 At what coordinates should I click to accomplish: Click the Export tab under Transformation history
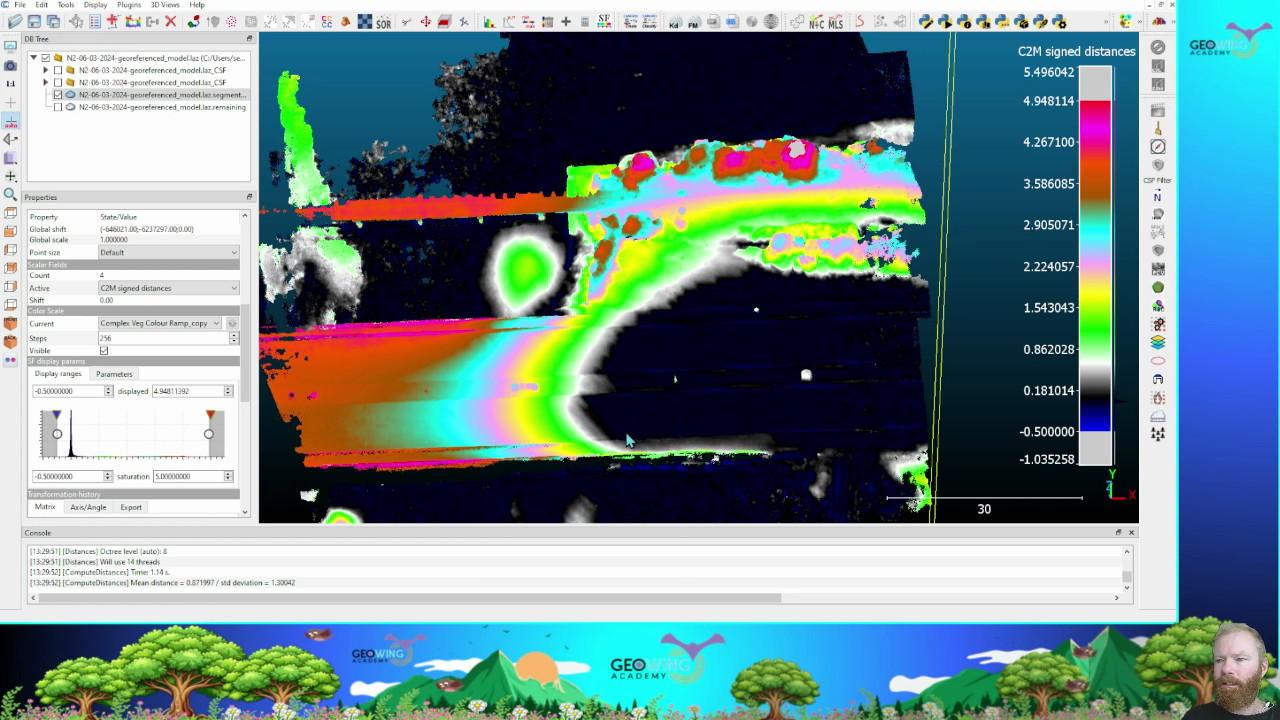point(131,507)
